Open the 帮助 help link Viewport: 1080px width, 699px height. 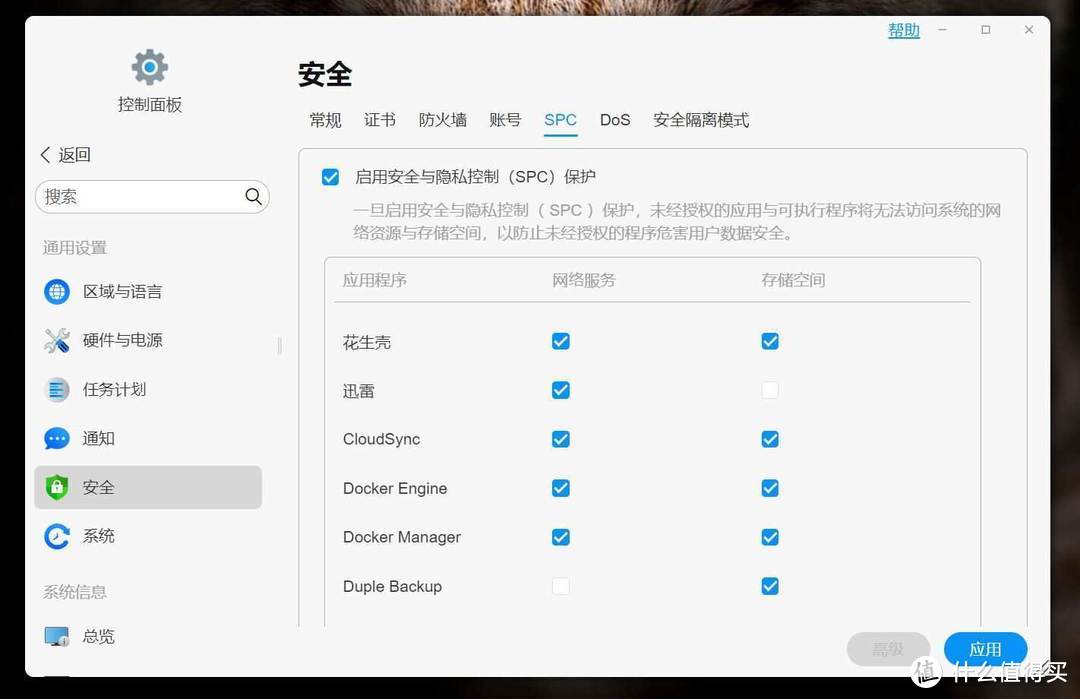point(904,30)
